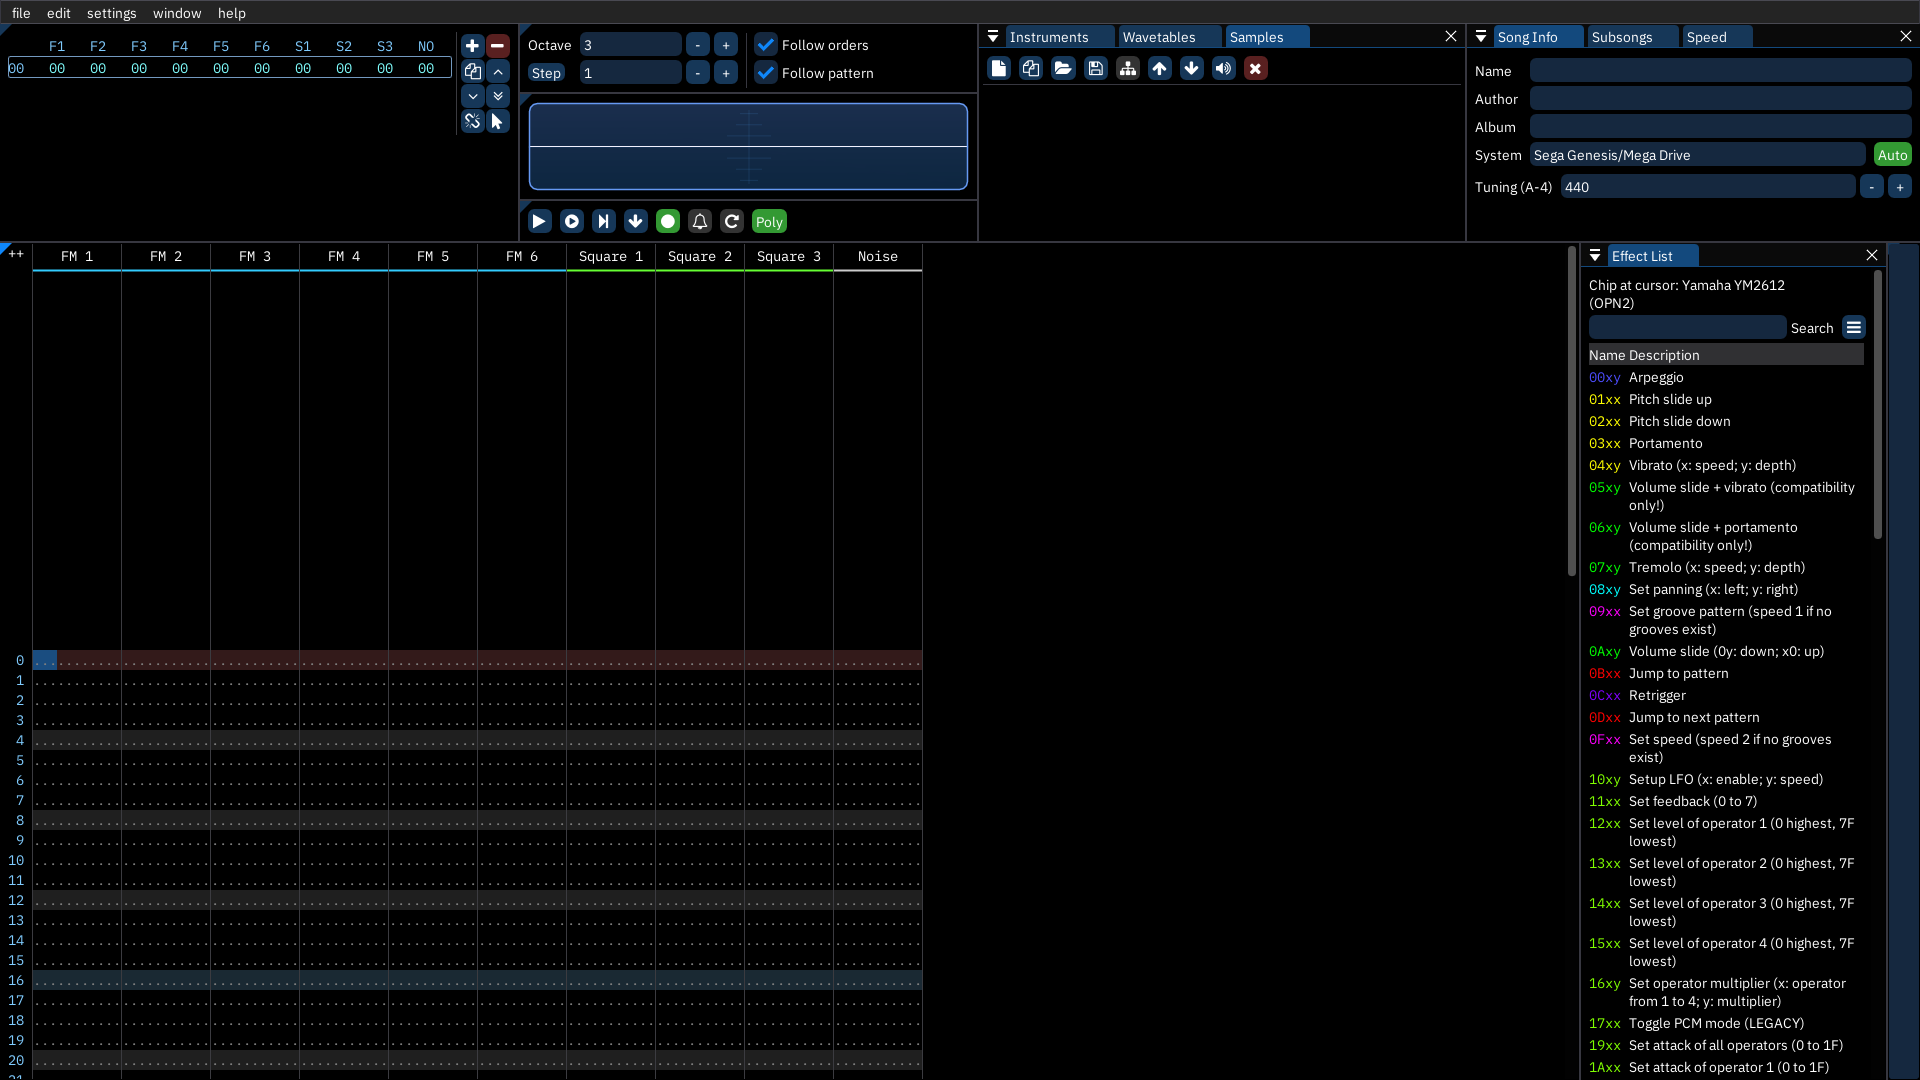Click the Song Info tab

click(x=1528, y=37)
